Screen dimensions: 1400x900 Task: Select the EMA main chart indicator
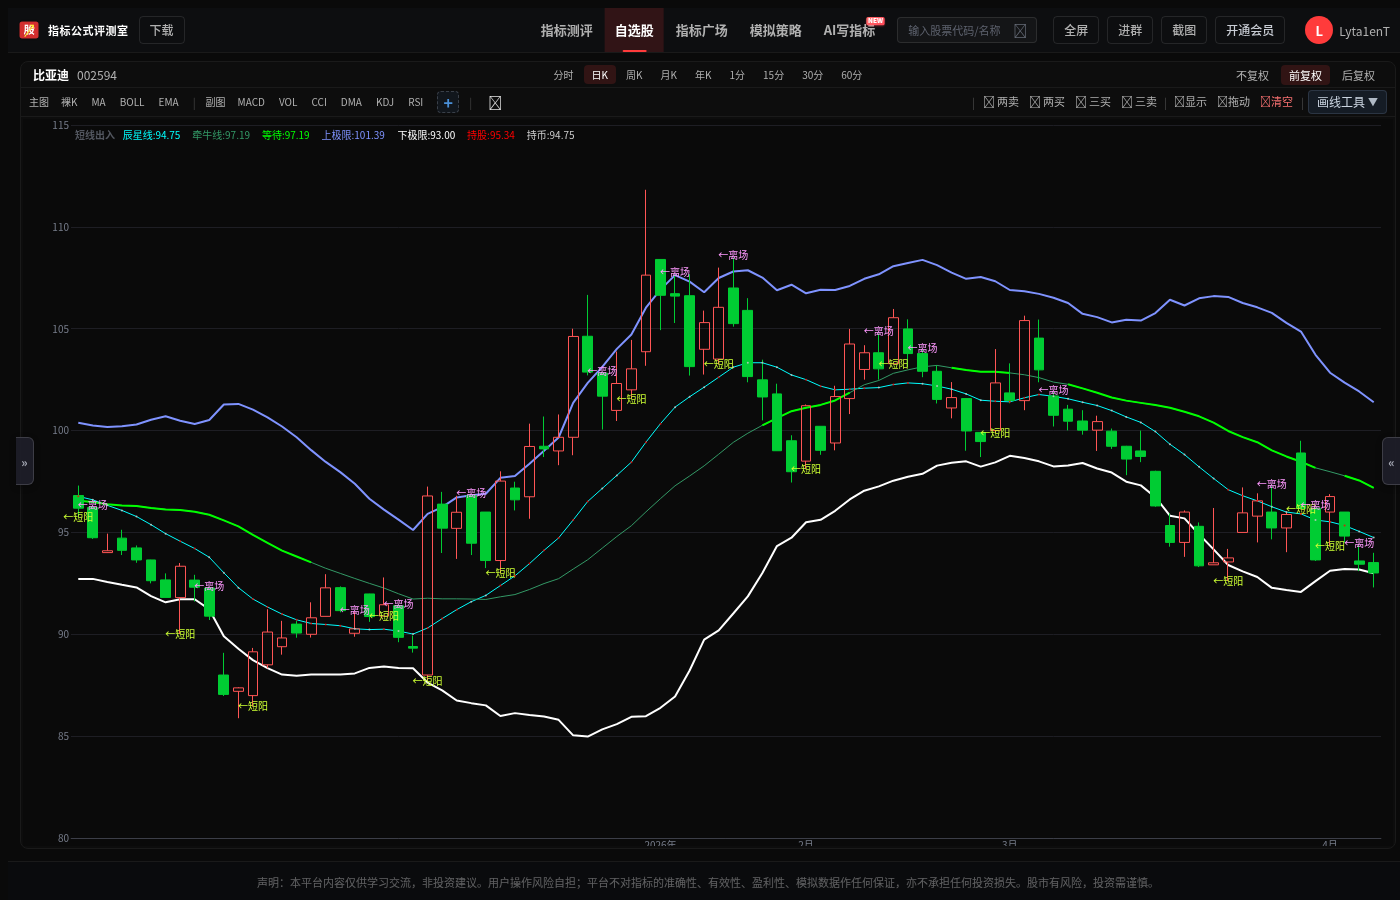[x=168, y=102]
